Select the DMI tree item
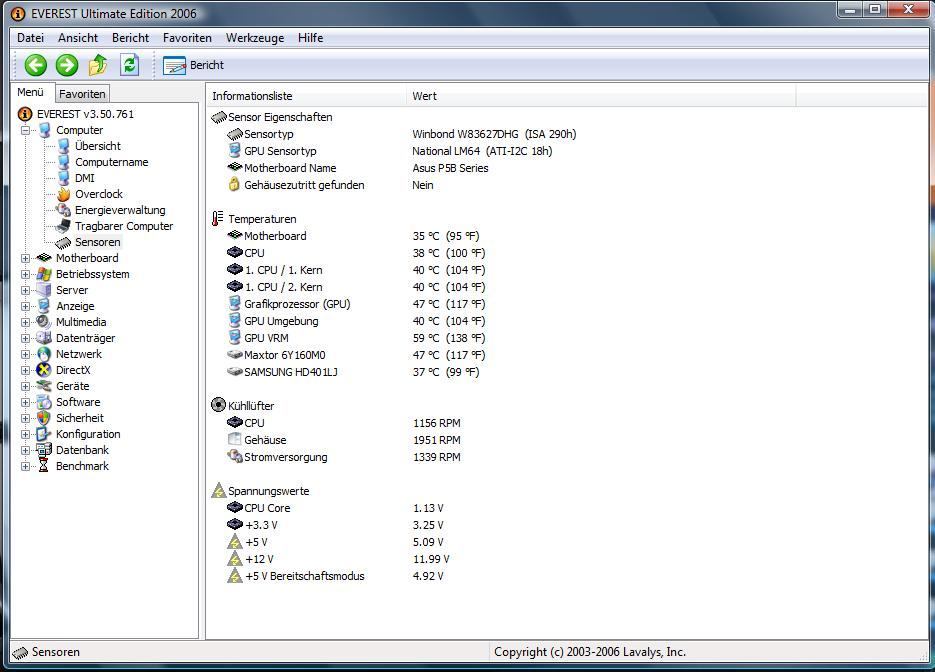The width and height of the screenshot is (935, 672). [85, 178]
